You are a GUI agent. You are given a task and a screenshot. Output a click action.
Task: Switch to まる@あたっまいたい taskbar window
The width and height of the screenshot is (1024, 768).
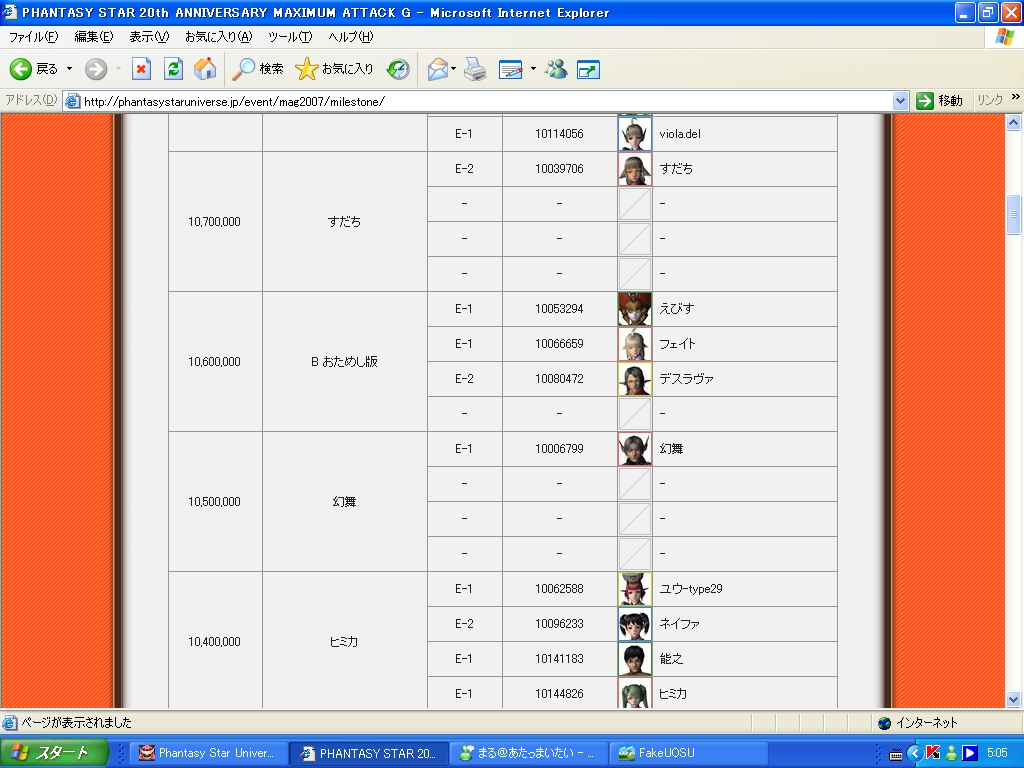(528, 753)
